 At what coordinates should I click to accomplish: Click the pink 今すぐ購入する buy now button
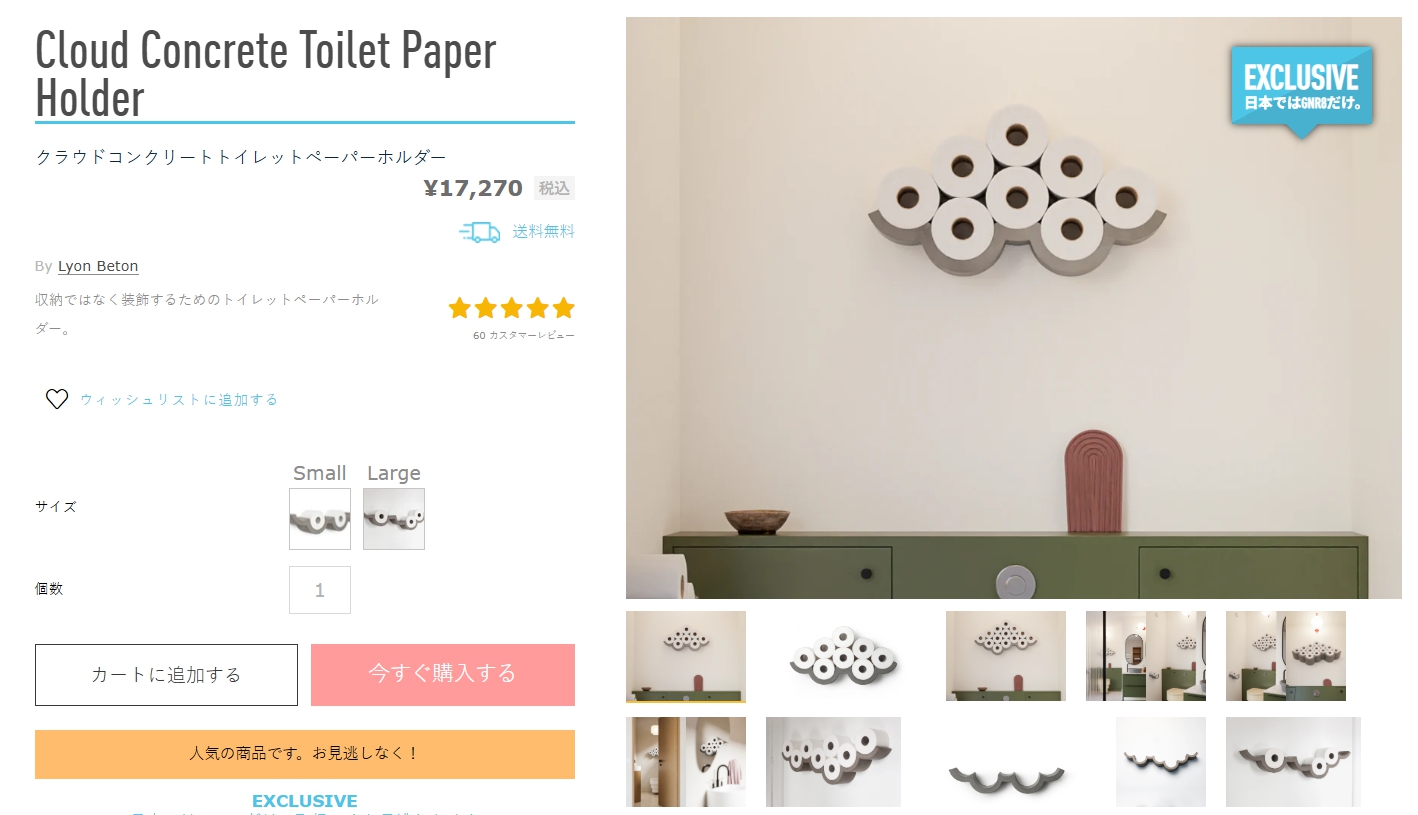pos(443,674)
